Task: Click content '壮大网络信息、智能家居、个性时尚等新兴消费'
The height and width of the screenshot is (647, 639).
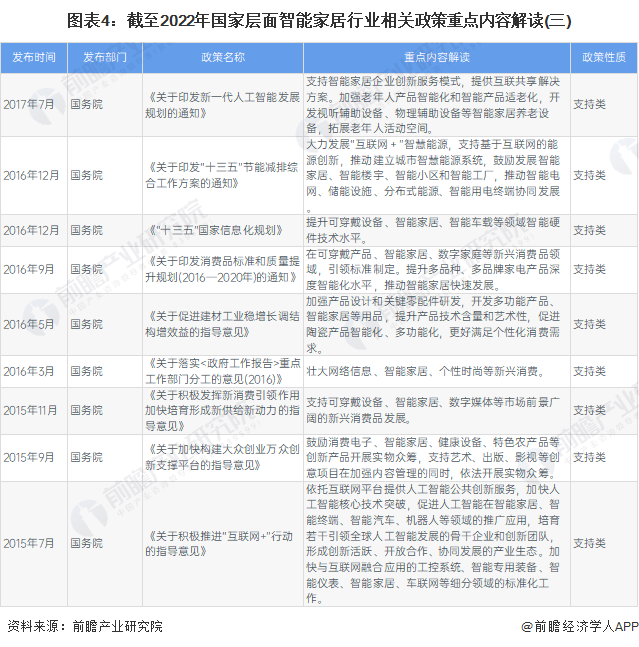Action: pos(425,371)
